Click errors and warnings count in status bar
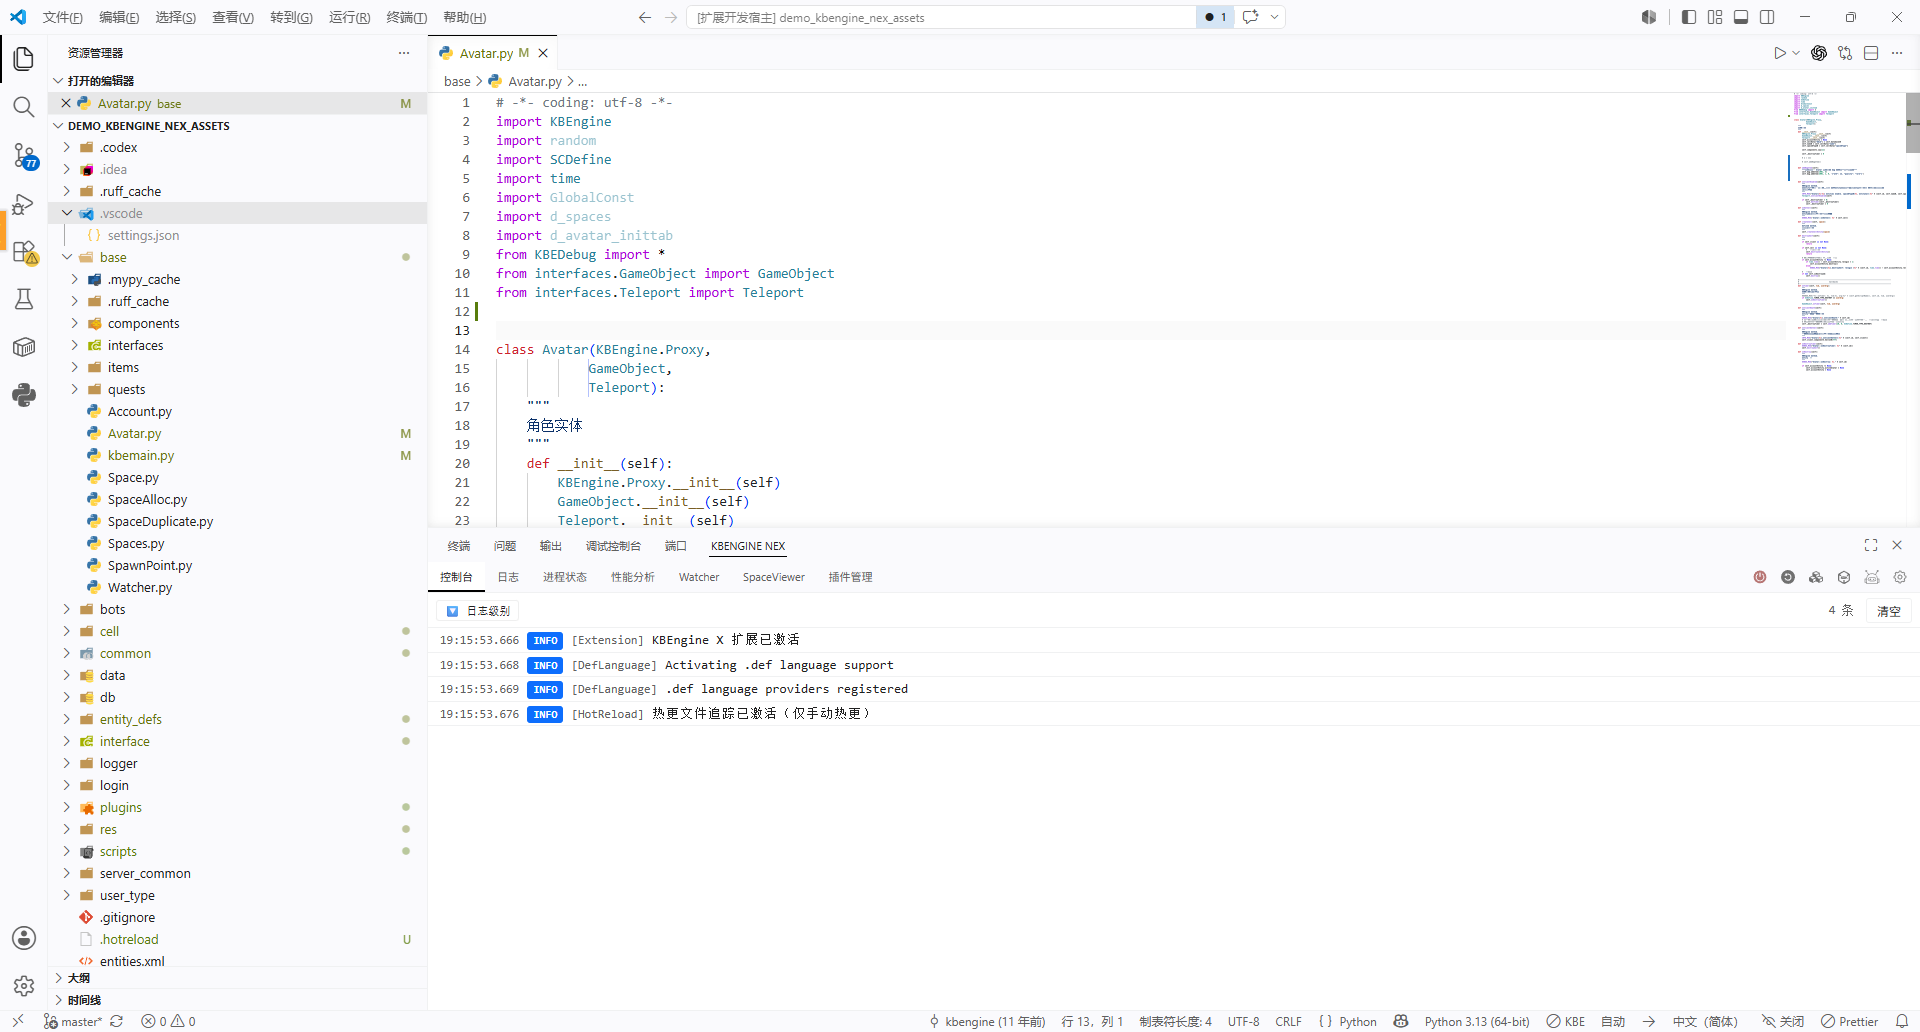Viewport: 1920px width, 1032px height. click(168, 1021)
